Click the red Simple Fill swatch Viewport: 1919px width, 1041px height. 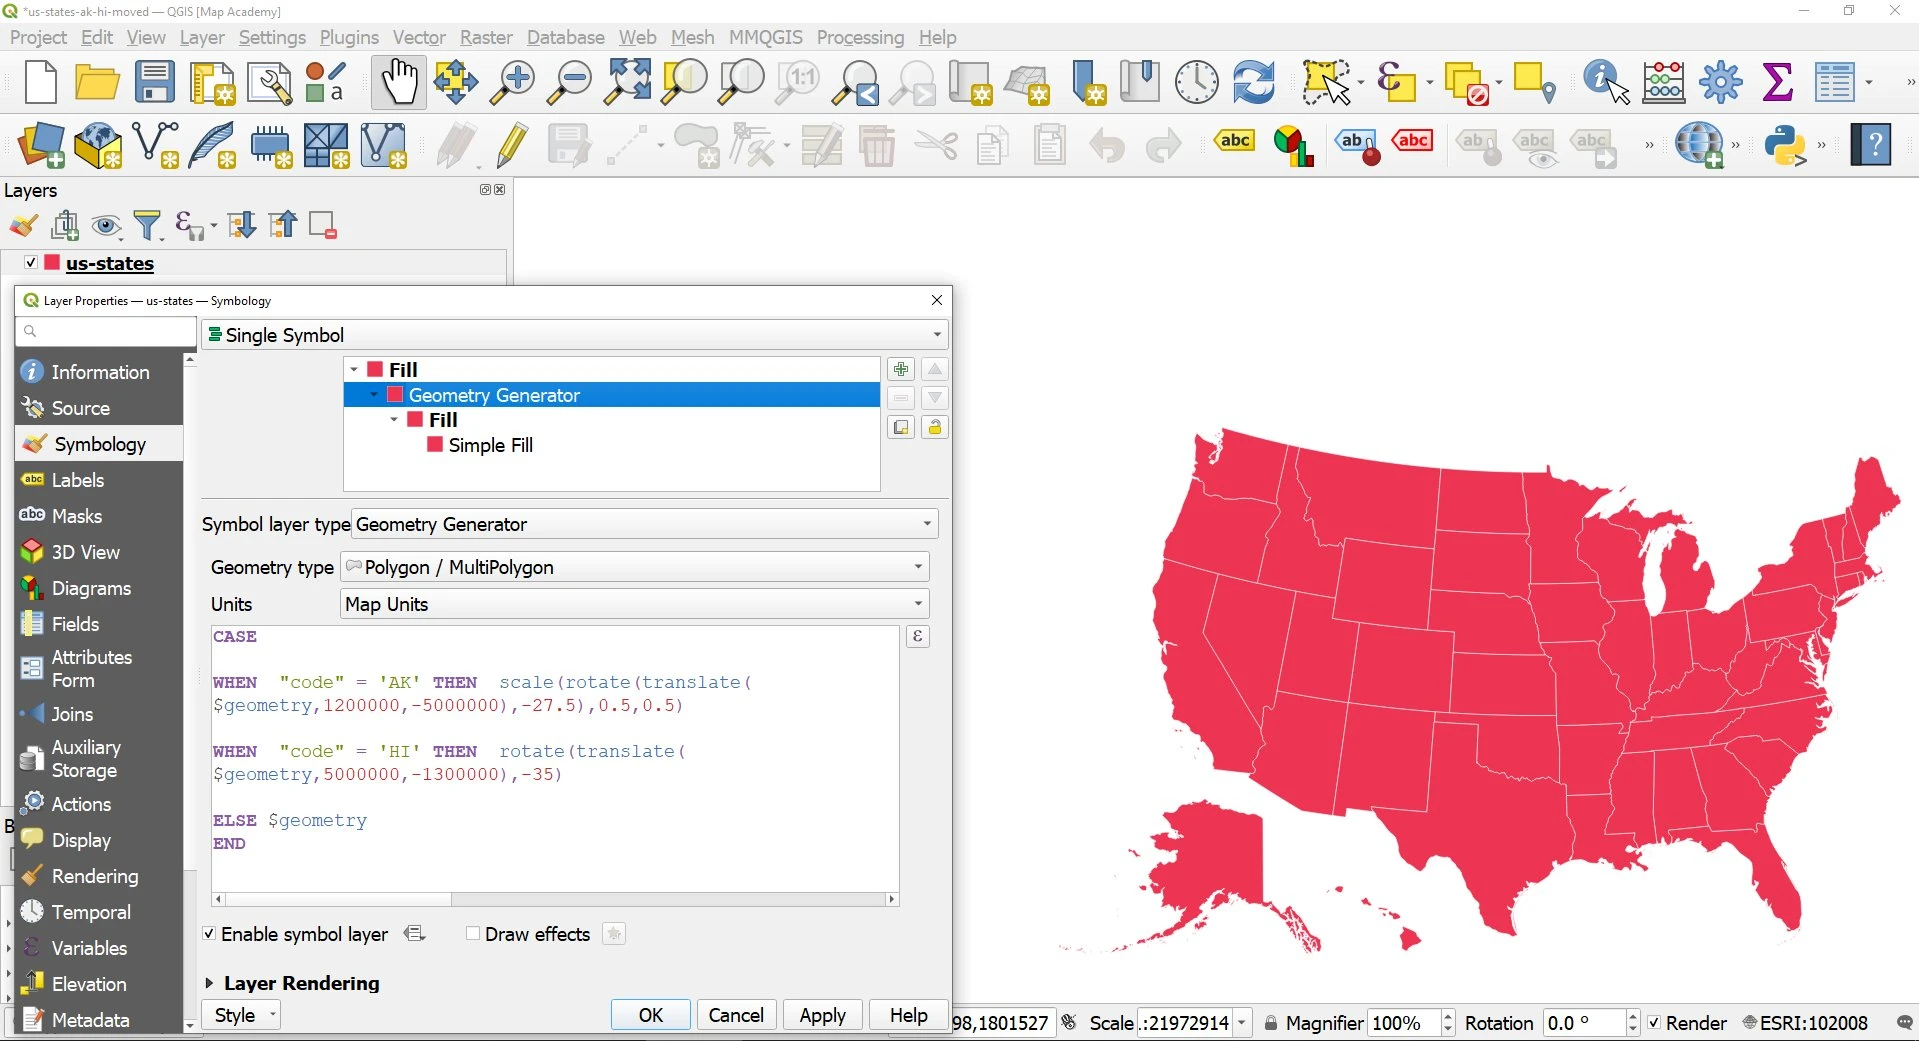[x=435, y=445]
